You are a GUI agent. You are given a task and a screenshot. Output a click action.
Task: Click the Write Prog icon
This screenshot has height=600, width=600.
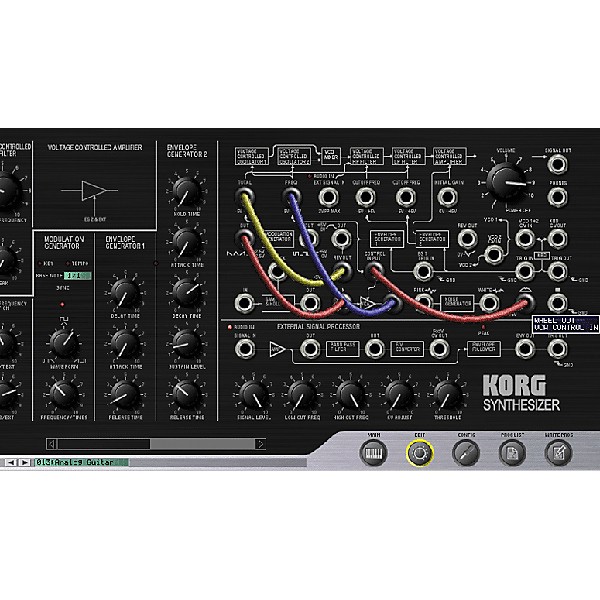pyautogui.click(x=558, y=453)
